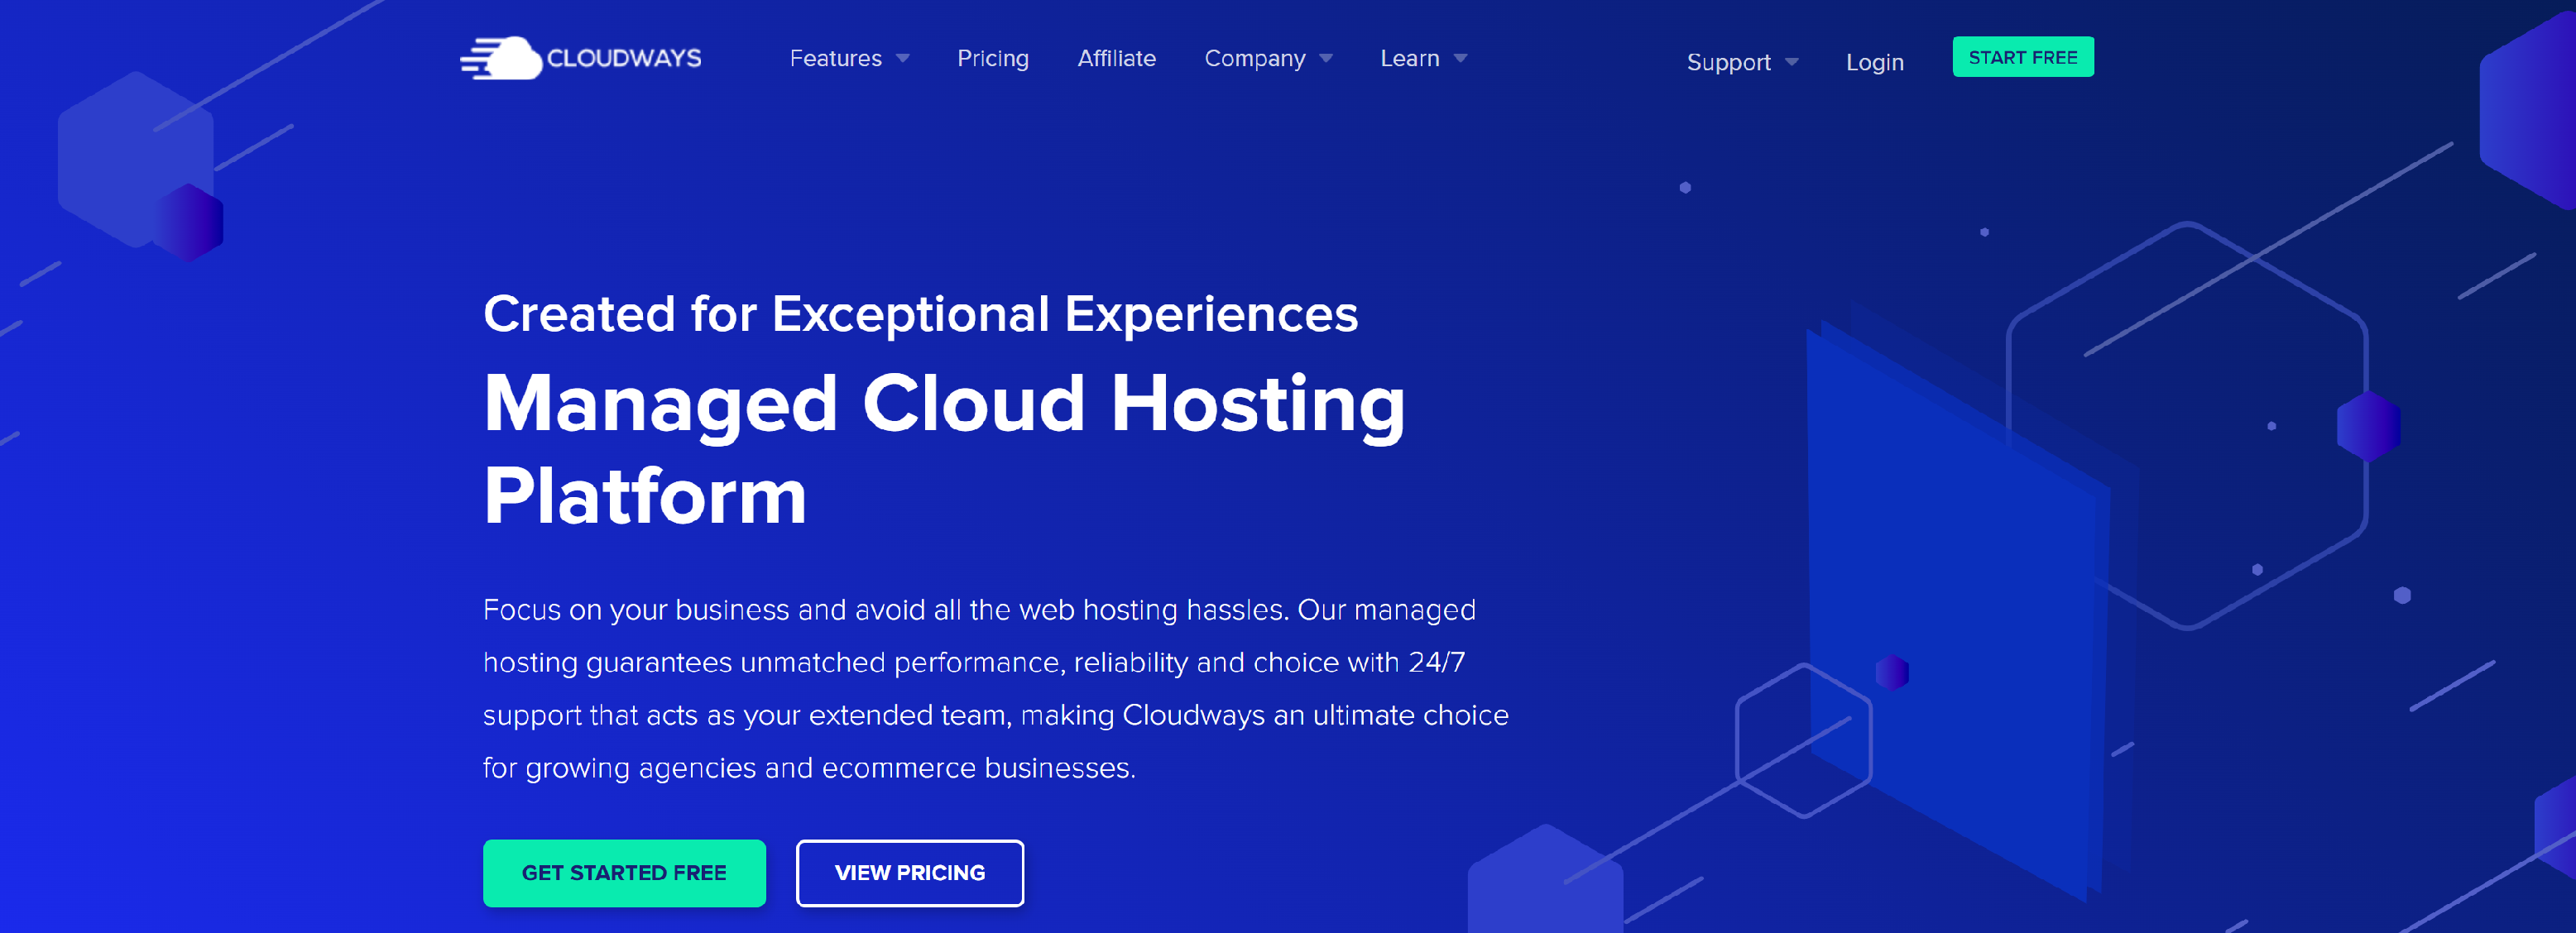
Task: Click the START FREE button
Action: click(2023, 57)
